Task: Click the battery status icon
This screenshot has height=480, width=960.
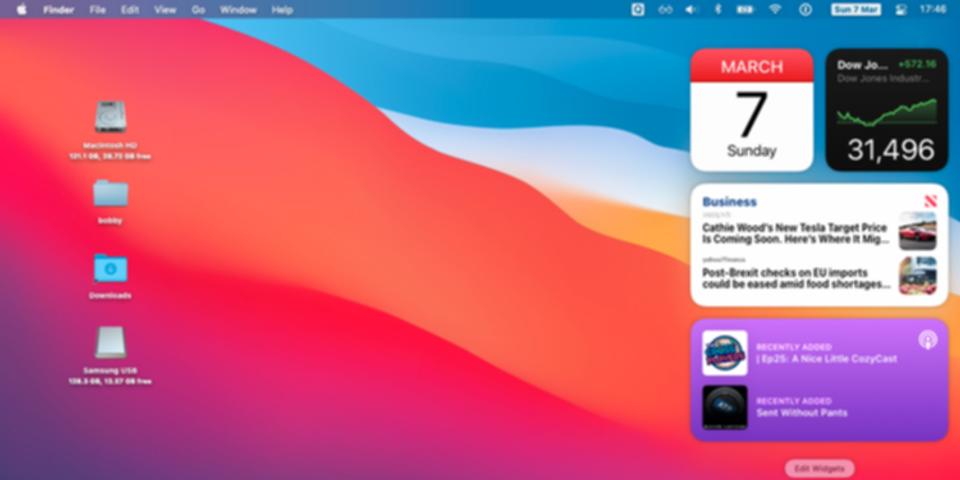Action: (x=745, y=9)
